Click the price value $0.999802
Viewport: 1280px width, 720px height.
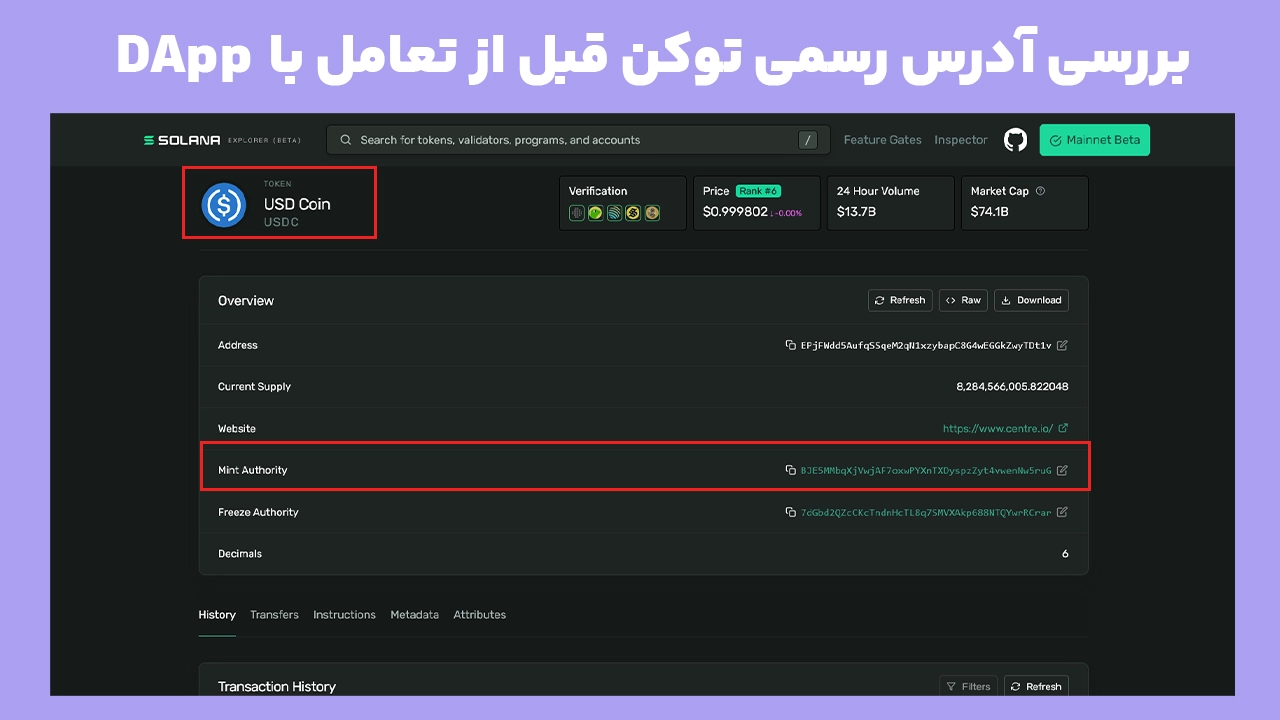coord(735,212)
